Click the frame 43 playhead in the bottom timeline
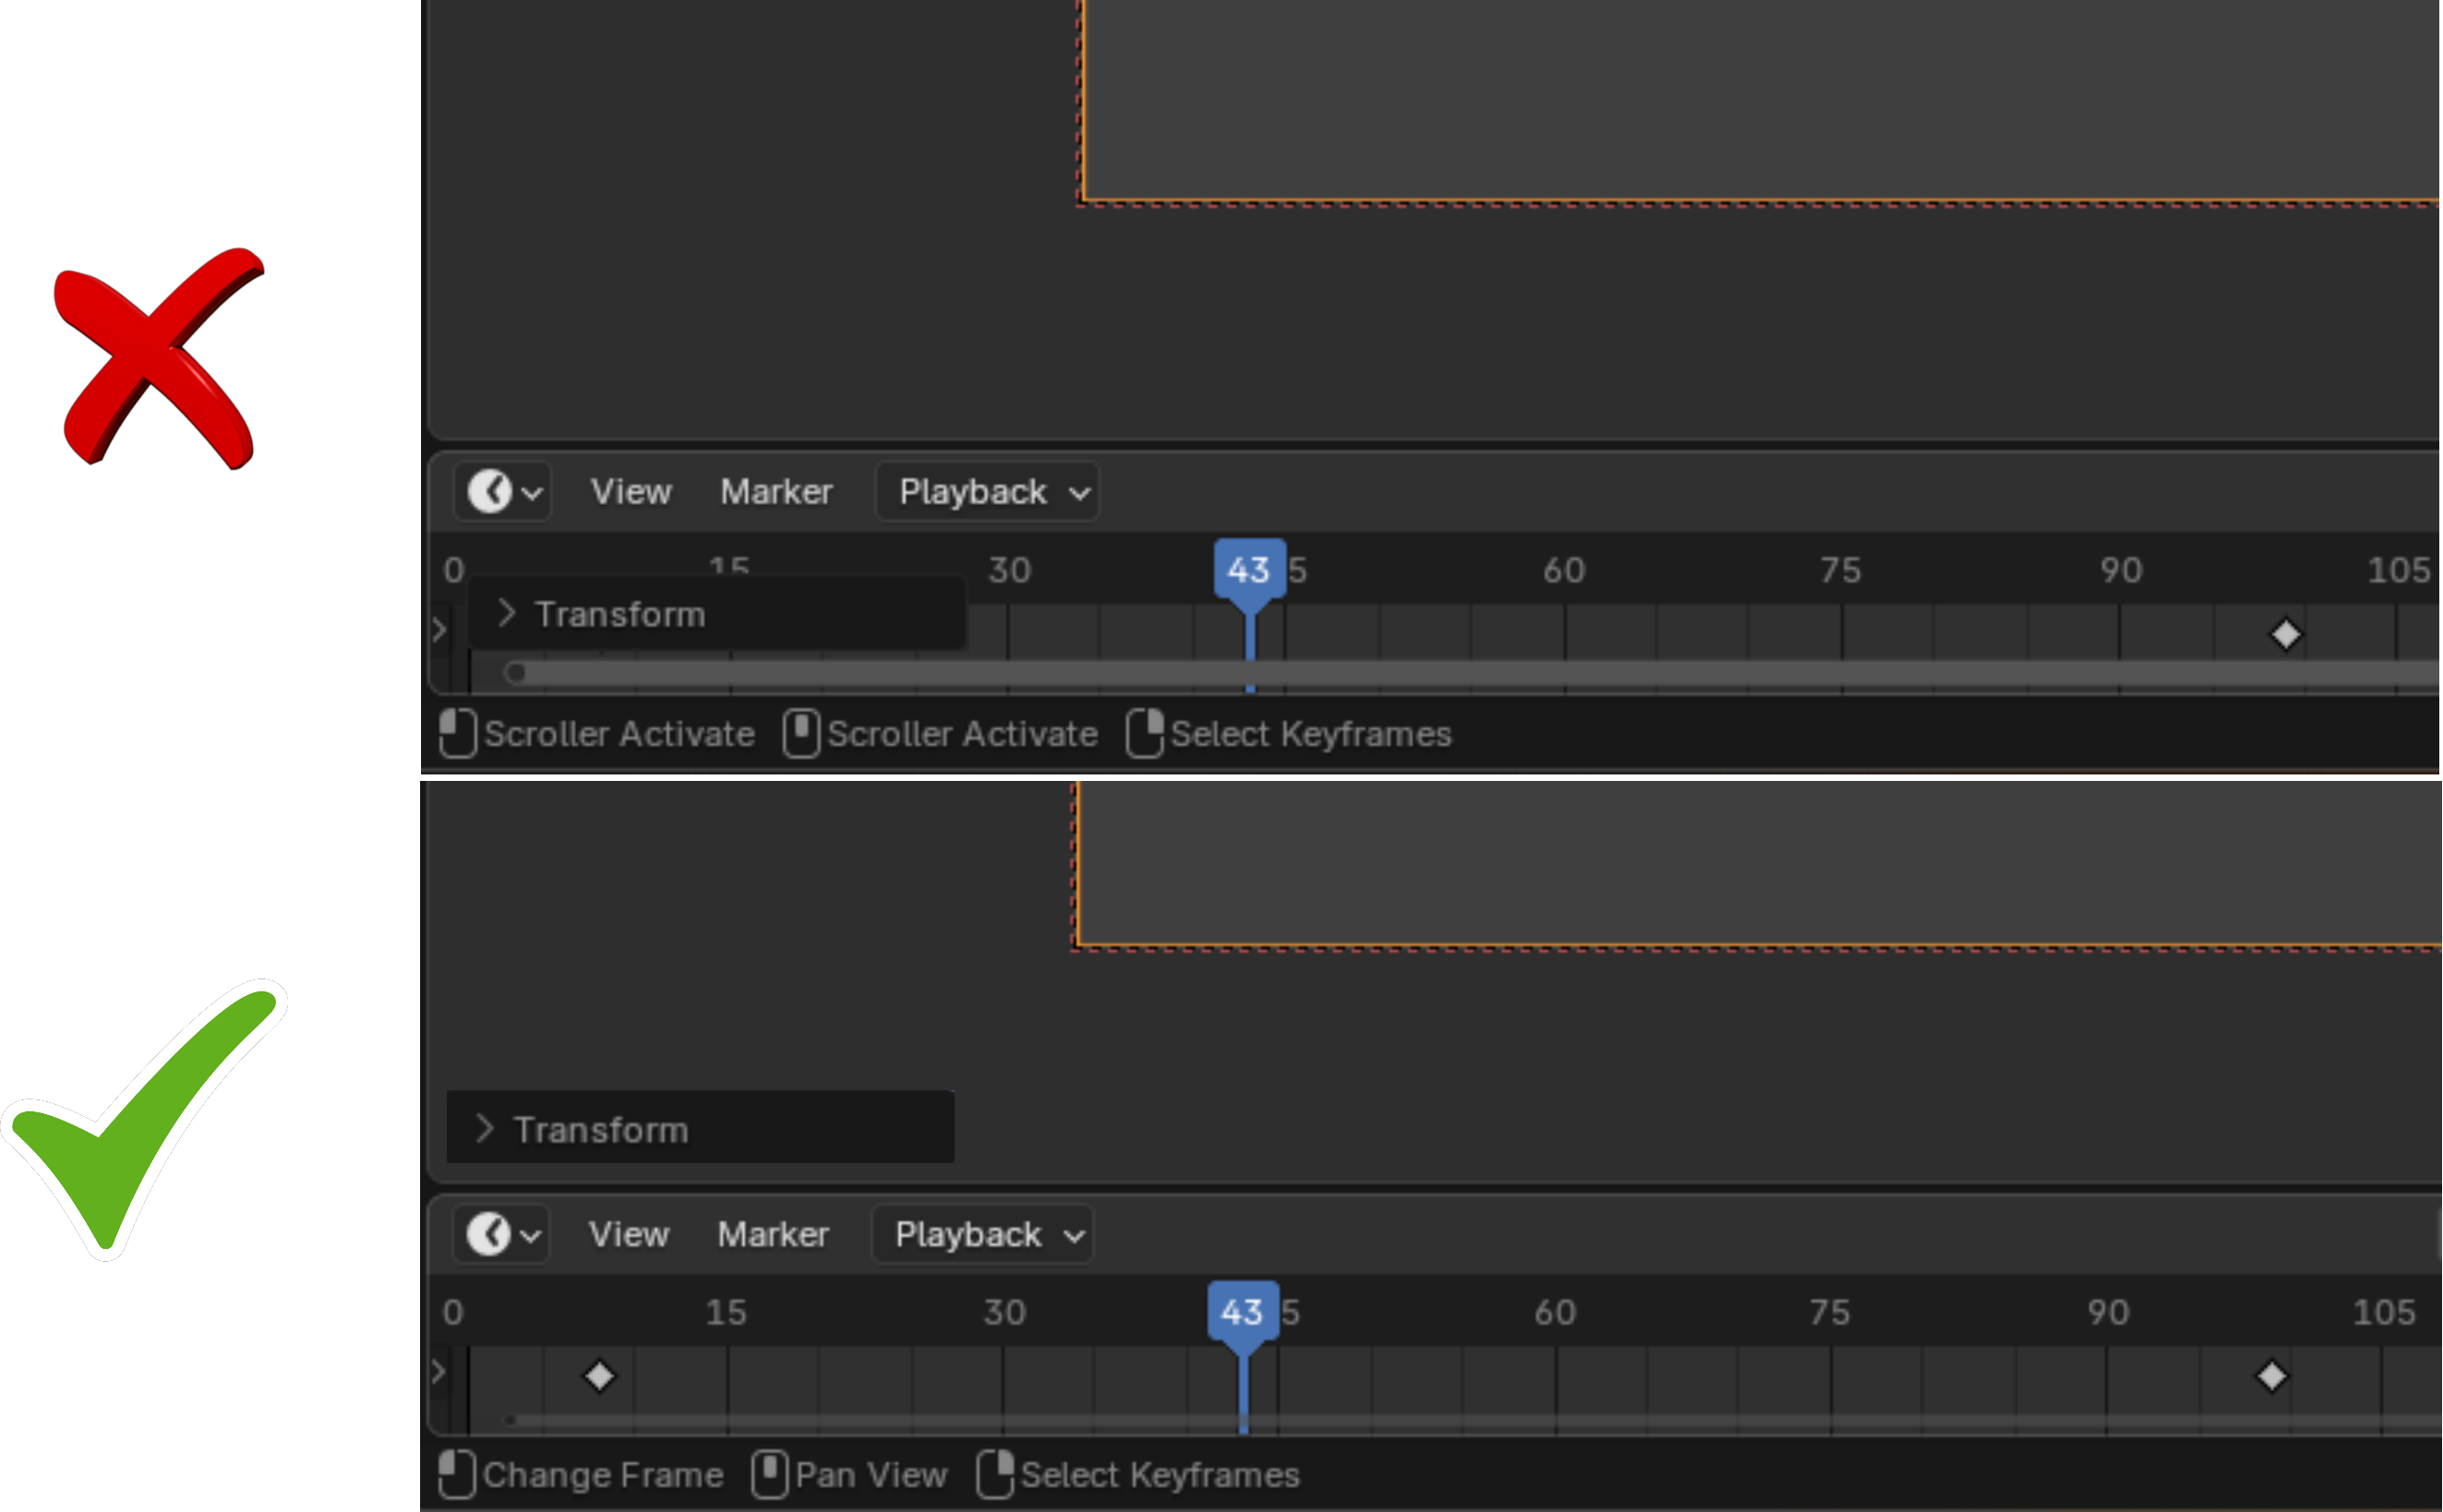The height and width of the screenshot is (1512, 2443). point(1243,1312)
